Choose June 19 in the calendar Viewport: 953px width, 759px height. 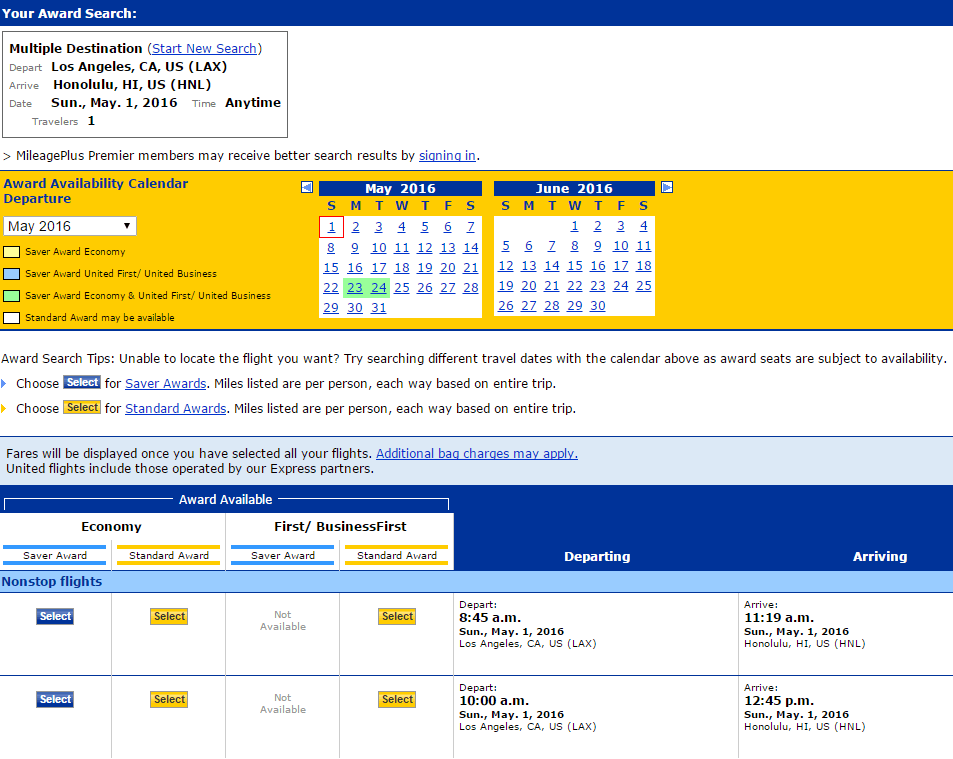(x=506, y=286)
